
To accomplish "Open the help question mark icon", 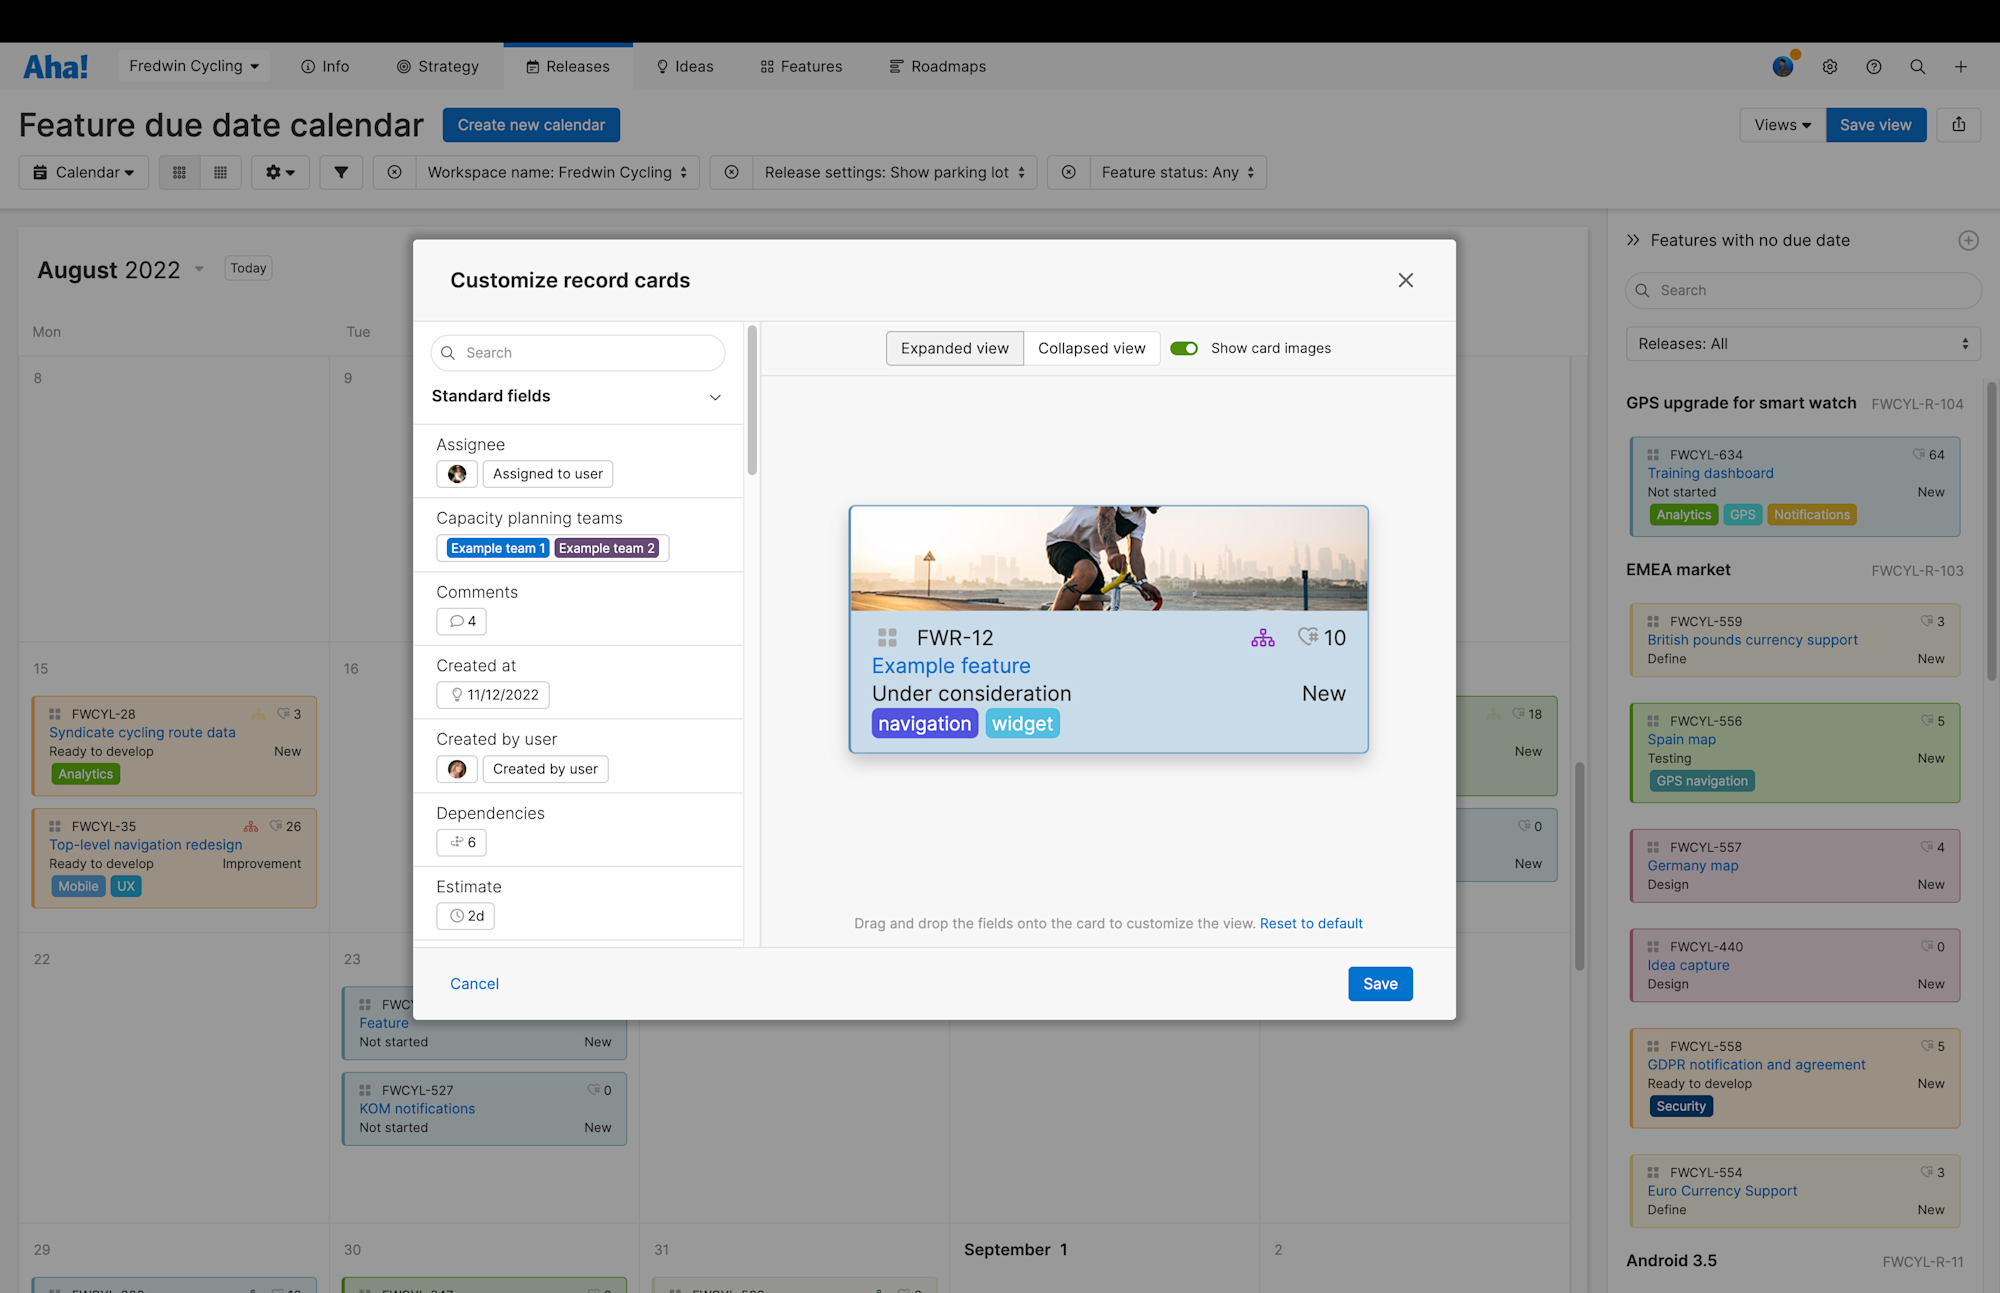I will pos(1873,67).
